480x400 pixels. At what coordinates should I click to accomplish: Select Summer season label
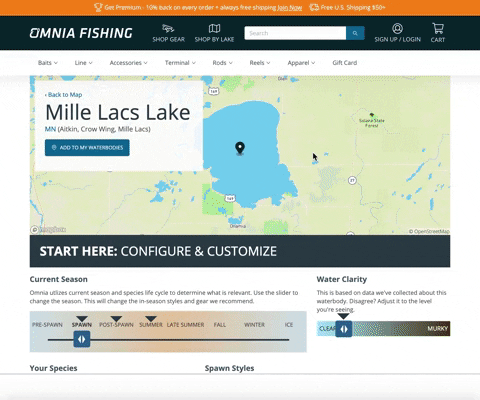[151, 325]
